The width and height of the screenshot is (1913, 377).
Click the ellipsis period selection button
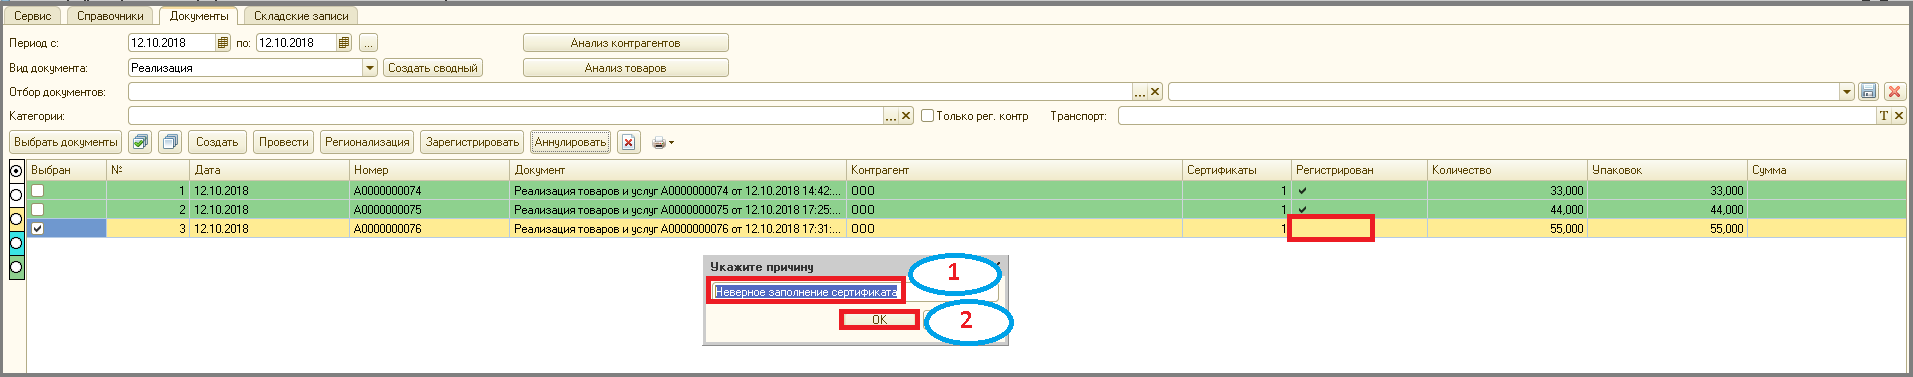click(x=368, y=43)
